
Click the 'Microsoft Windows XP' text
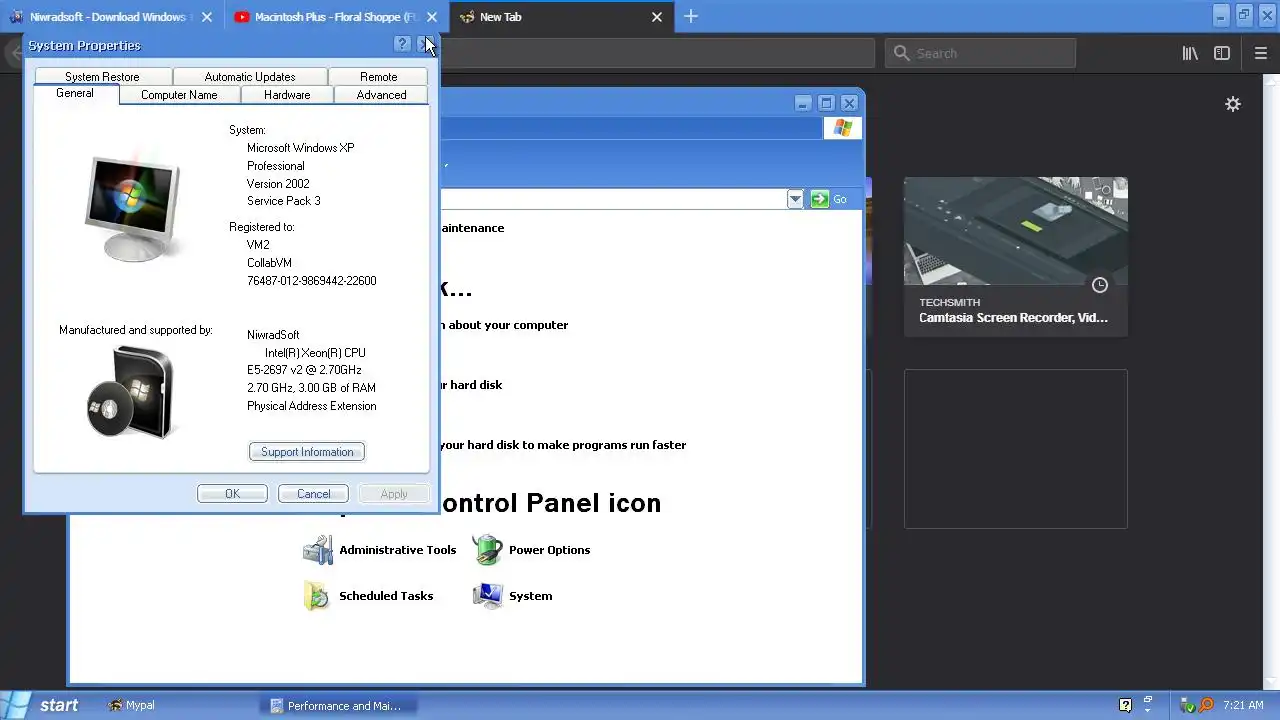[x=301, y=148]
